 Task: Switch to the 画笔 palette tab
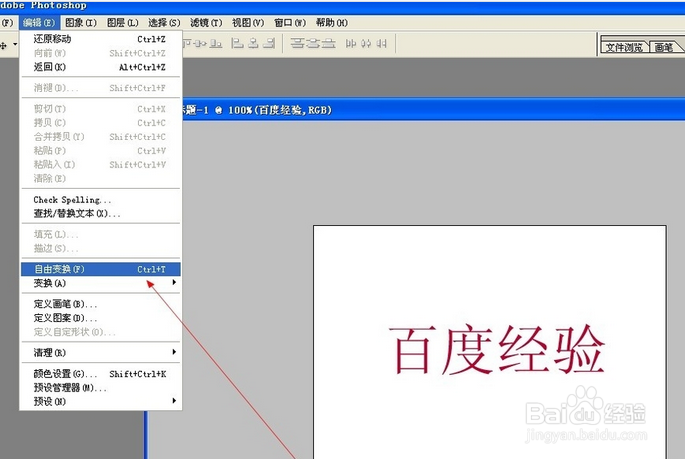664,47
